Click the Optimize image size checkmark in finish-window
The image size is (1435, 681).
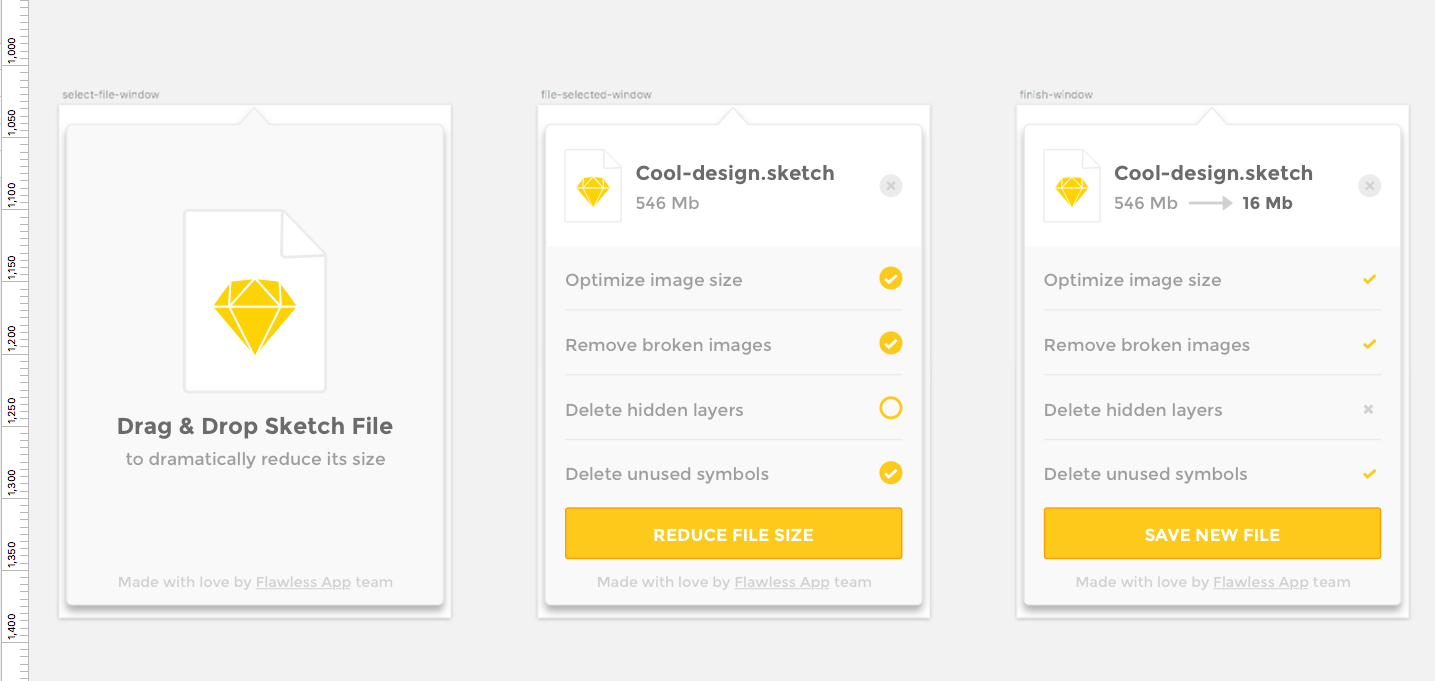click(x=1369, y=279)
